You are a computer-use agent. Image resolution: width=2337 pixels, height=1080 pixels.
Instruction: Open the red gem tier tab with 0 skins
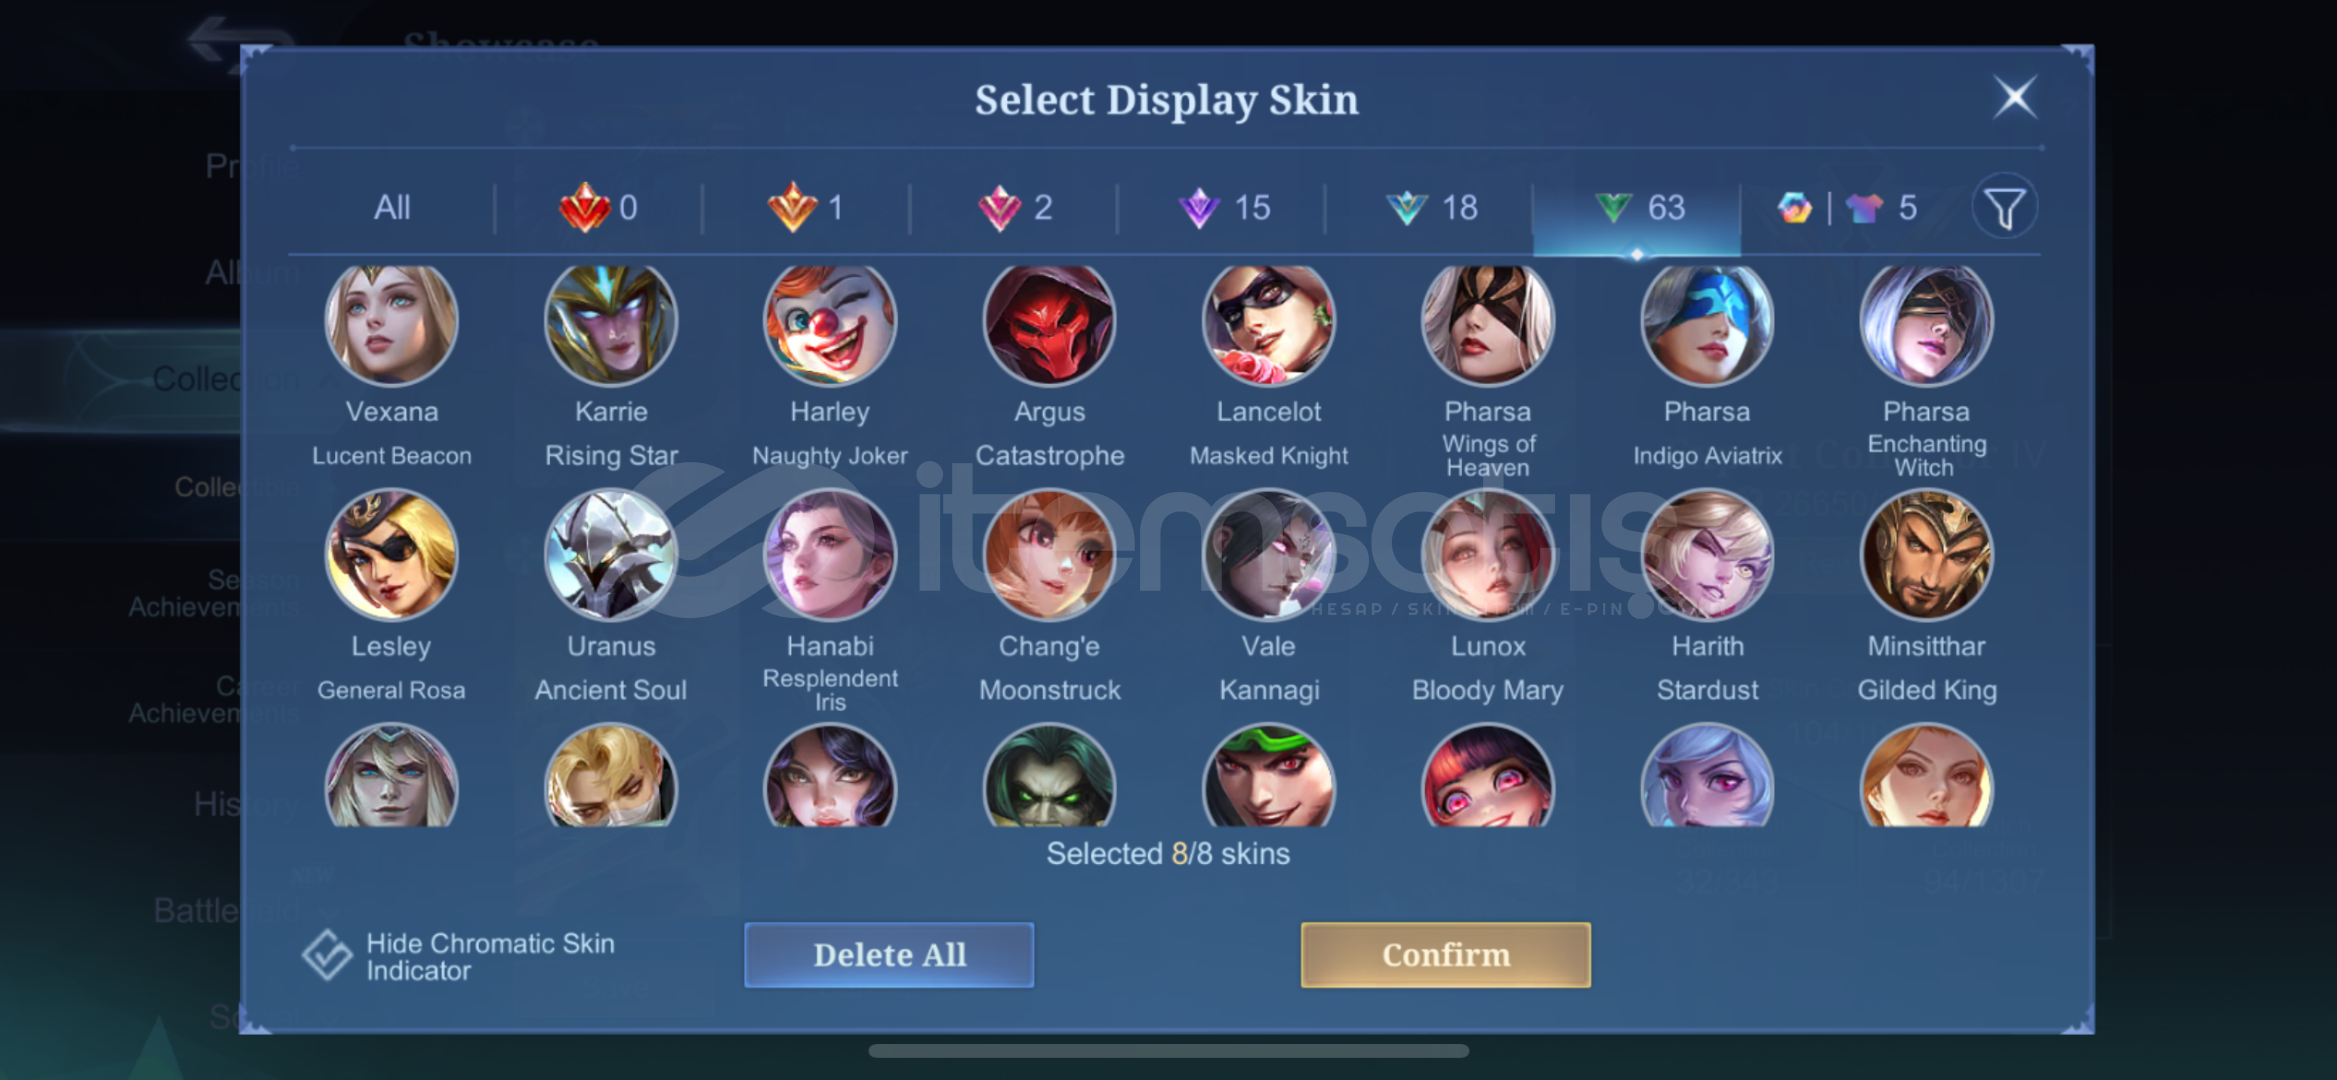pyautogui.click(x=598, y=208)
